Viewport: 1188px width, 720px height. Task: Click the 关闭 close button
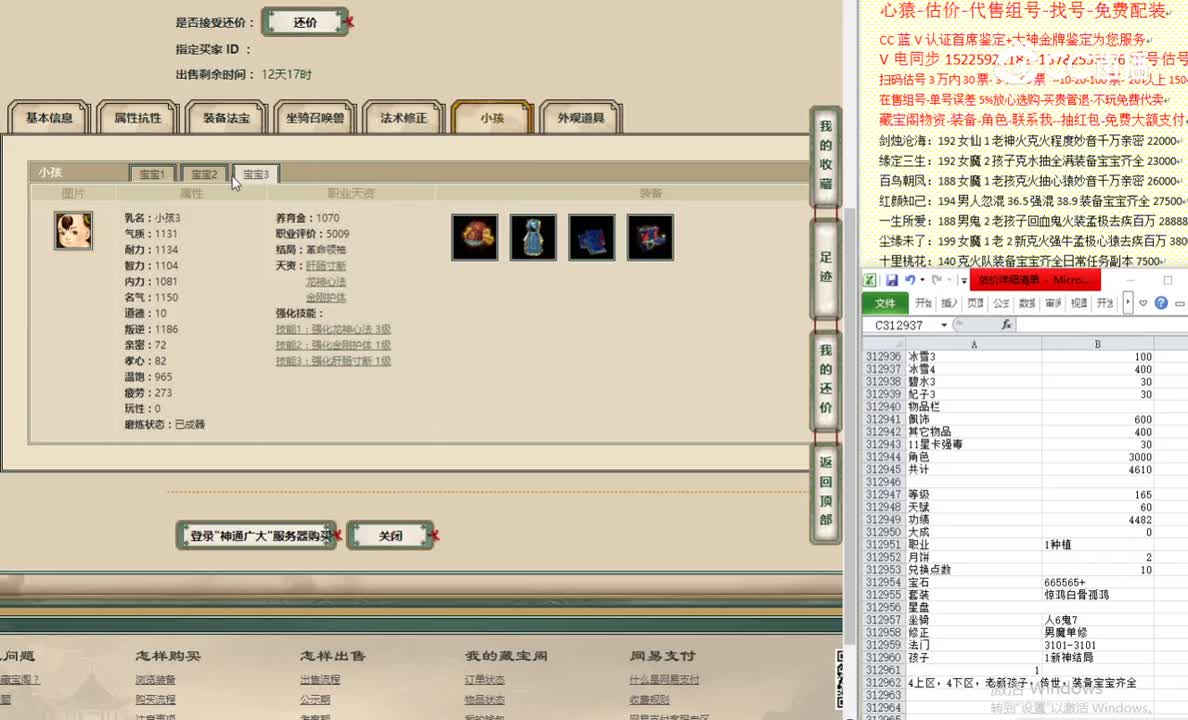coord(391,535)
